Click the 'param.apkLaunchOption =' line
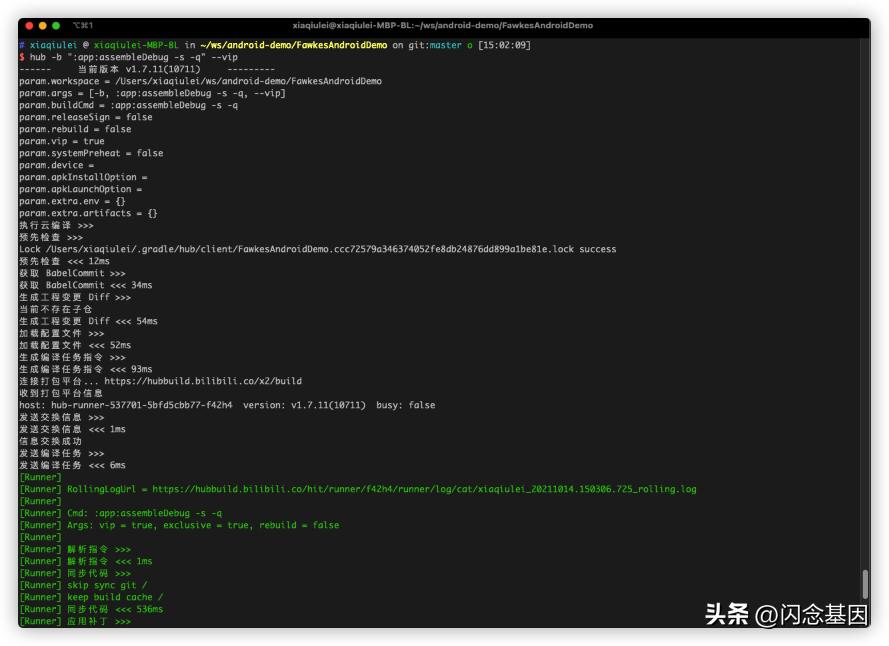The width and height of the screenshot is (889, 646). 81,189
